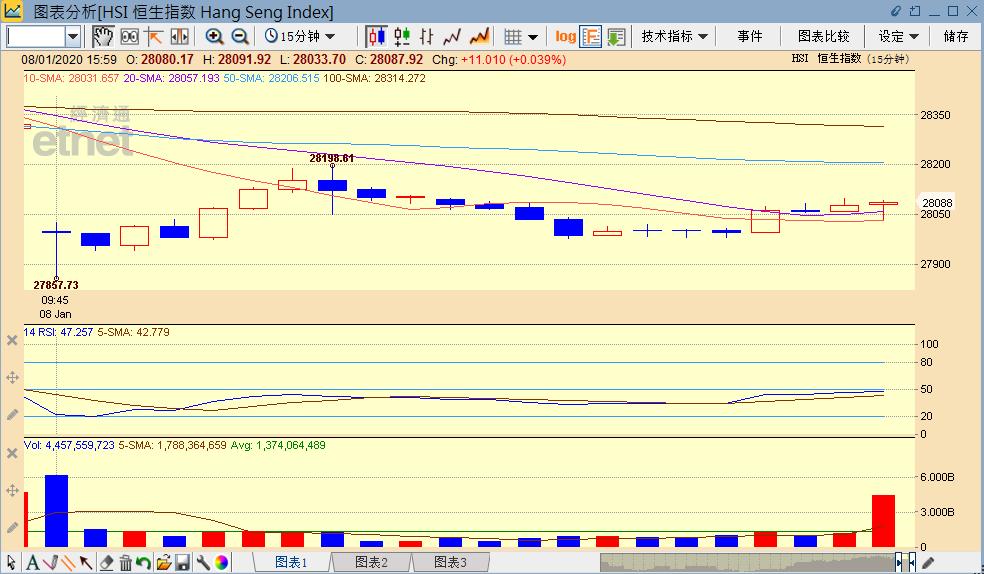
Task: Select the hand pan tool
Action: point(103,36)
